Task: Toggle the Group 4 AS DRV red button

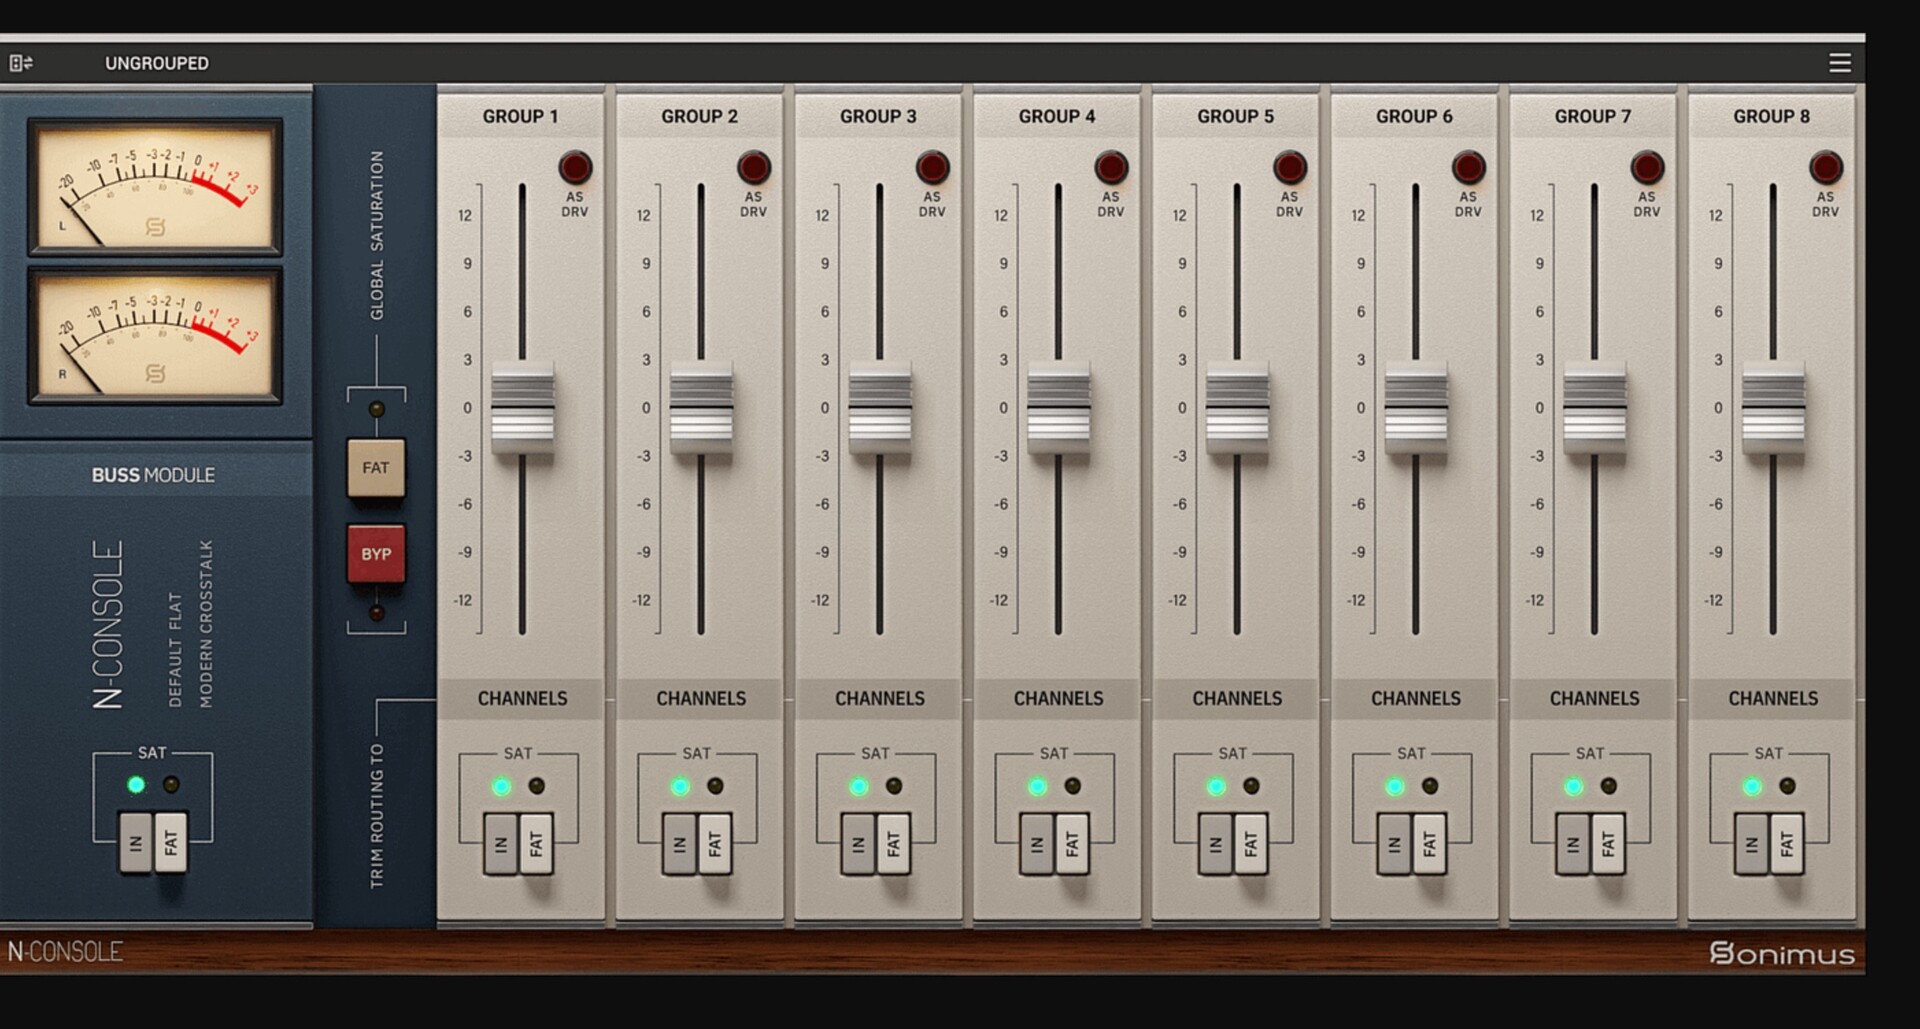Action: [1111, 167]
